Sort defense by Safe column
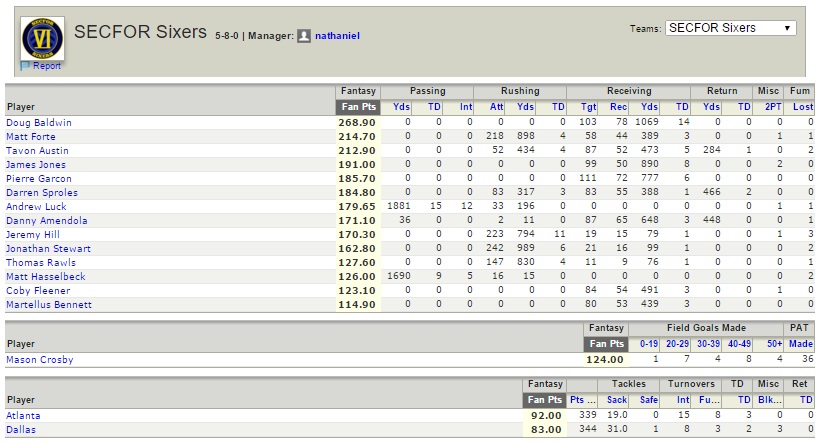The height and width of the screenshot is (443, 819). coord(649,400)
